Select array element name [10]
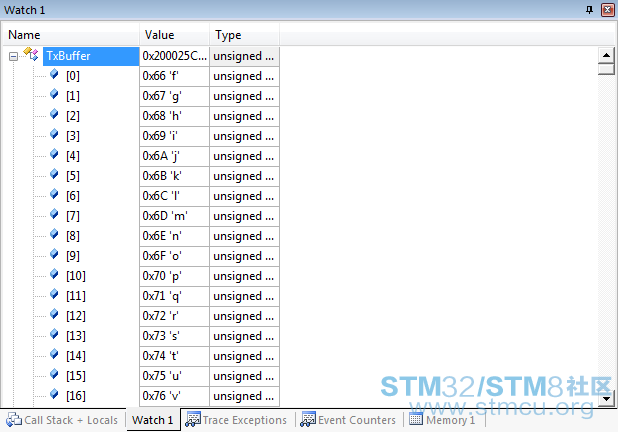 click(x=76, y=276)
